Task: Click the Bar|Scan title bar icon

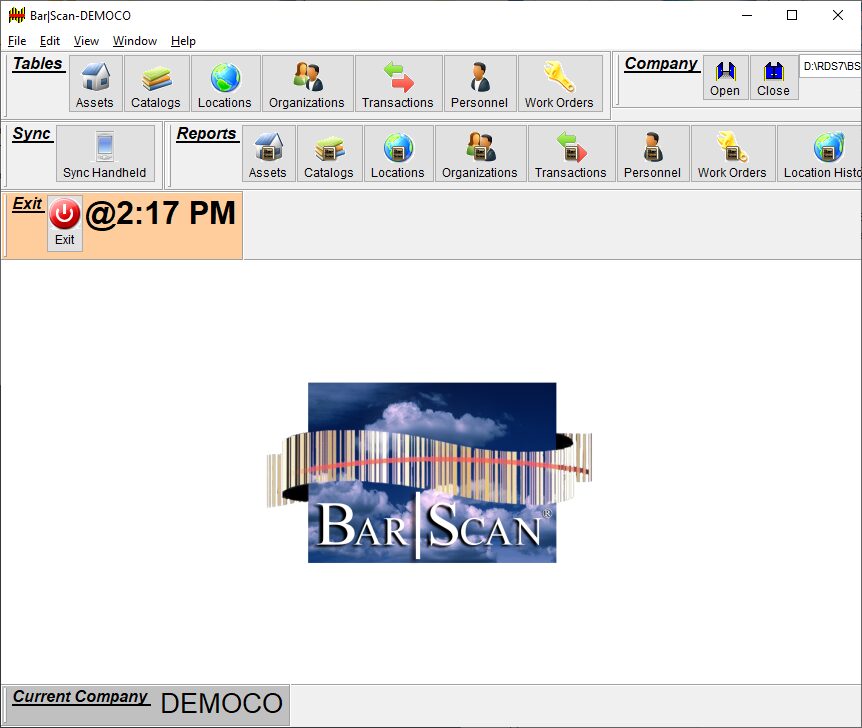Action: pyautogui.click(x=16, y=15)
